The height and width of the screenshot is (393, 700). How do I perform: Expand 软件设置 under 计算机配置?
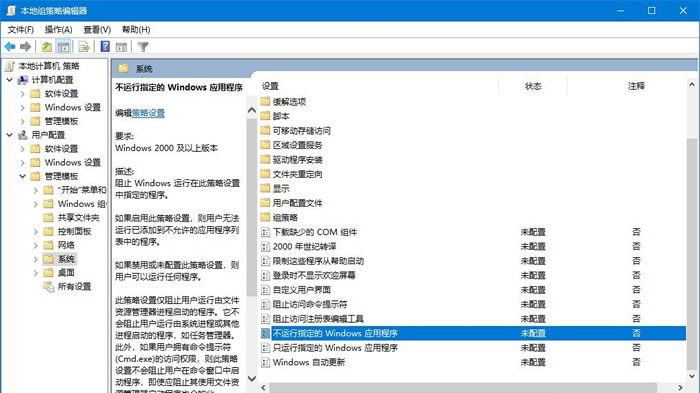[22, 94]
